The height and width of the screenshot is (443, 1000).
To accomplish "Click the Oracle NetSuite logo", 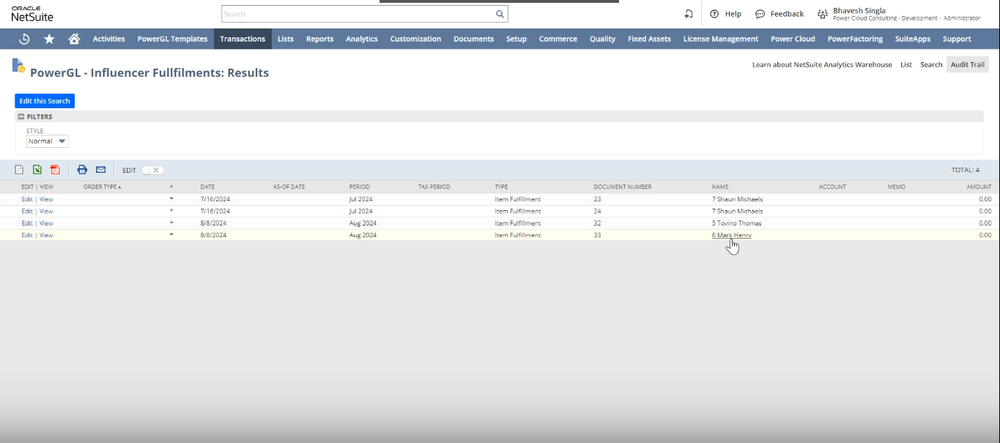I will (32, 13).
